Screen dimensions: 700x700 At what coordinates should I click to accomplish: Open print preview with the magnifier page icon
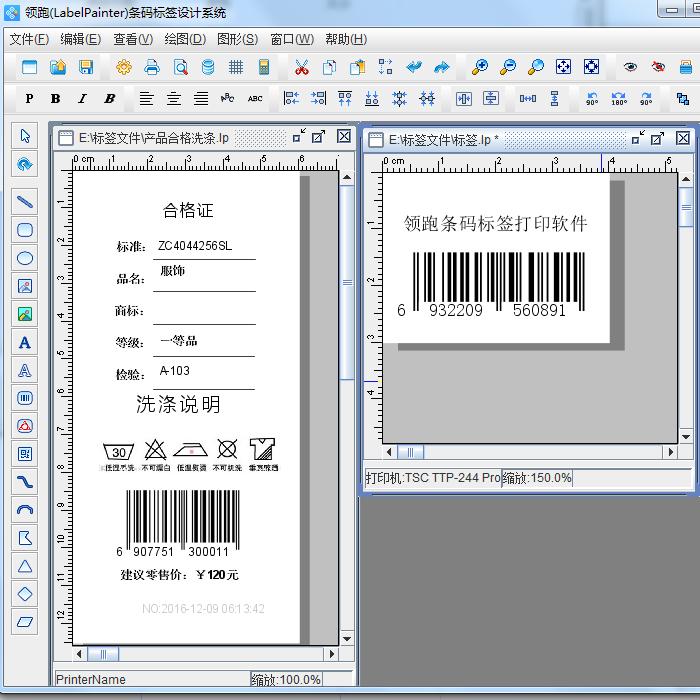180,67
